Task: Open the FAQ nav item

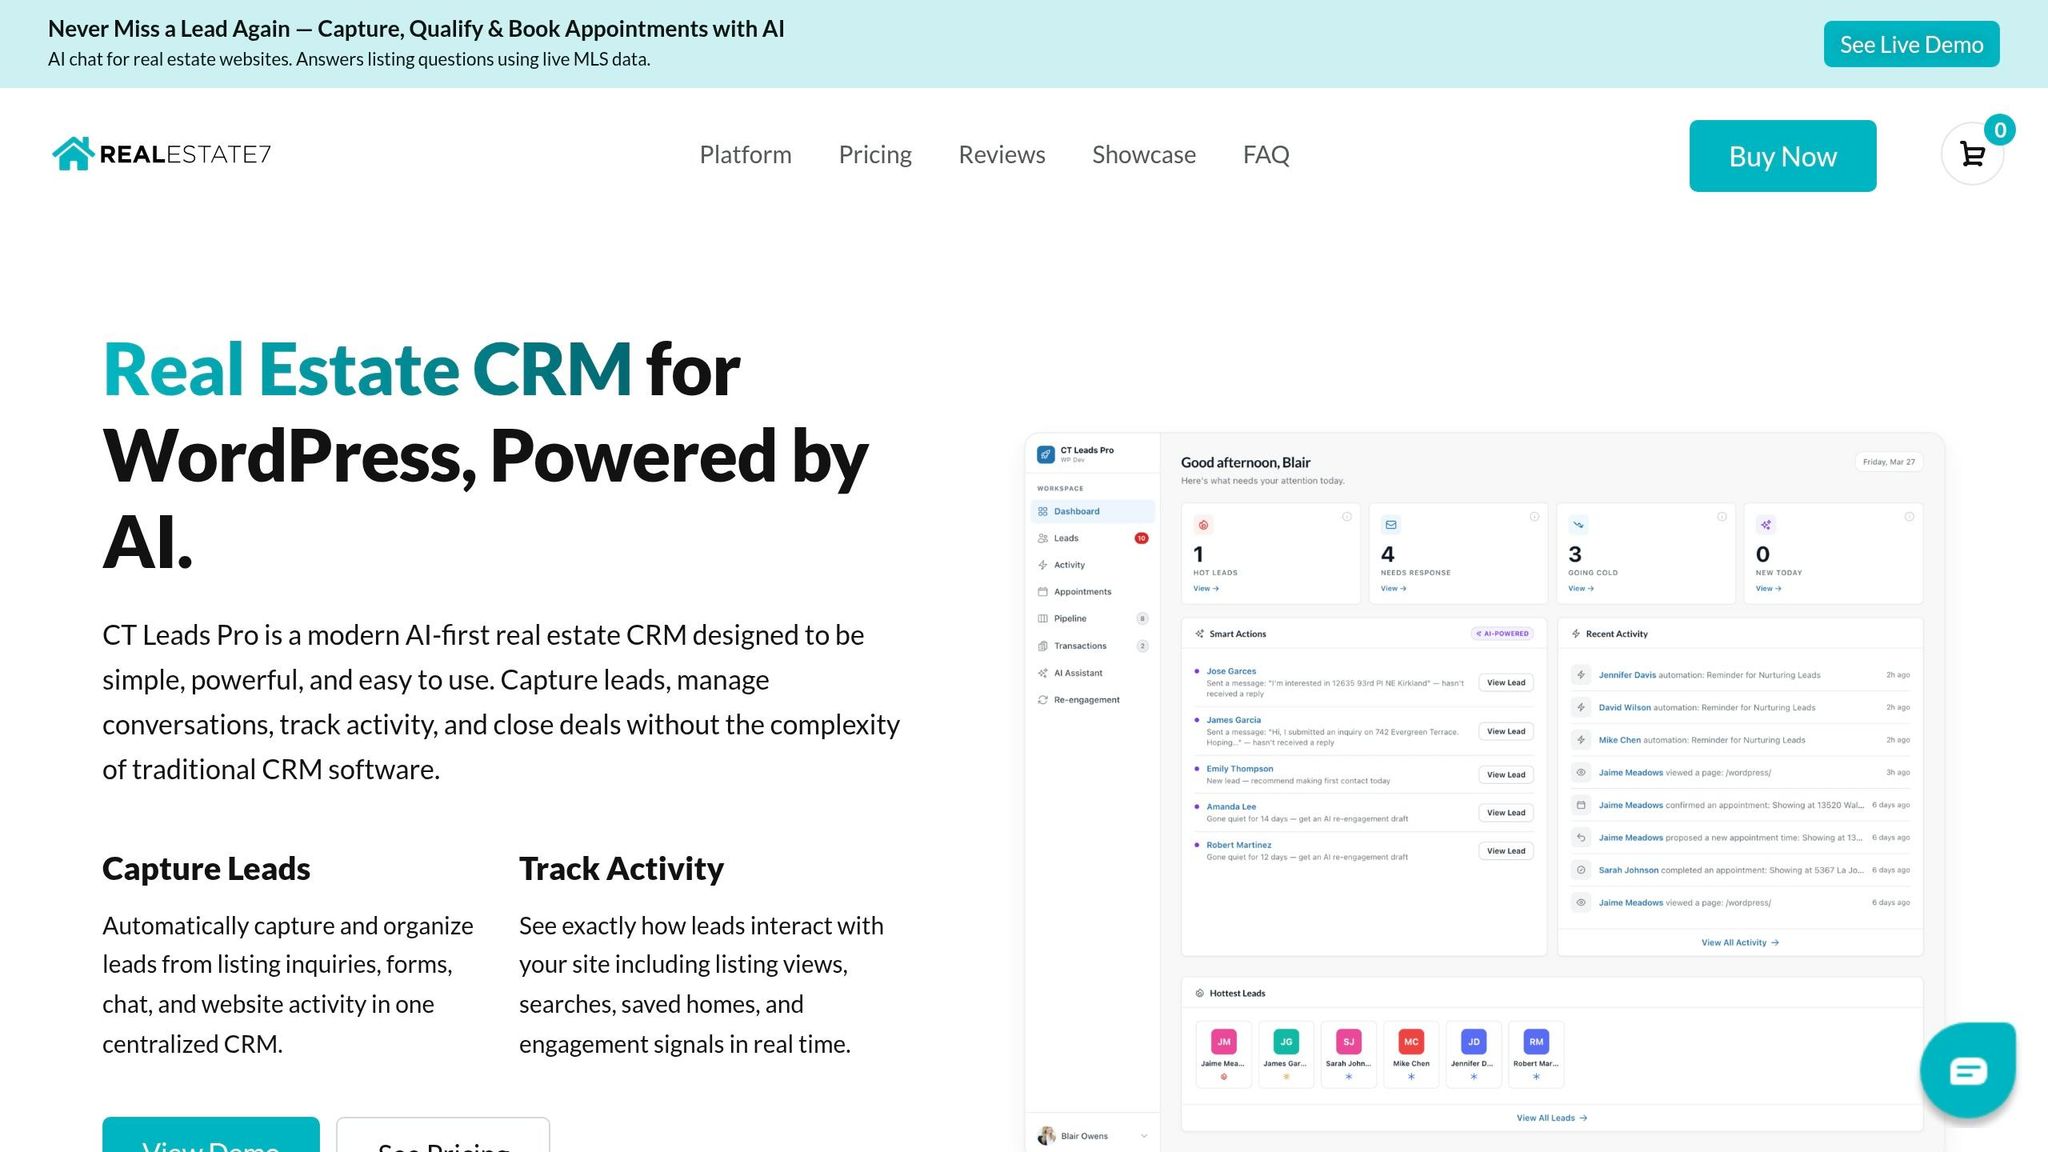Action: (1266, 155)
